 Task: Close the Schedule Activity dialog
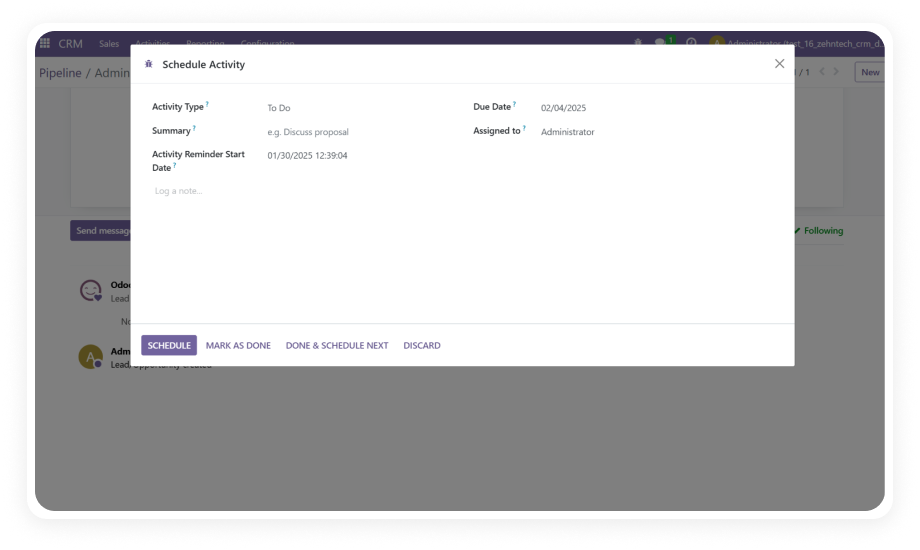pos(779,63)
